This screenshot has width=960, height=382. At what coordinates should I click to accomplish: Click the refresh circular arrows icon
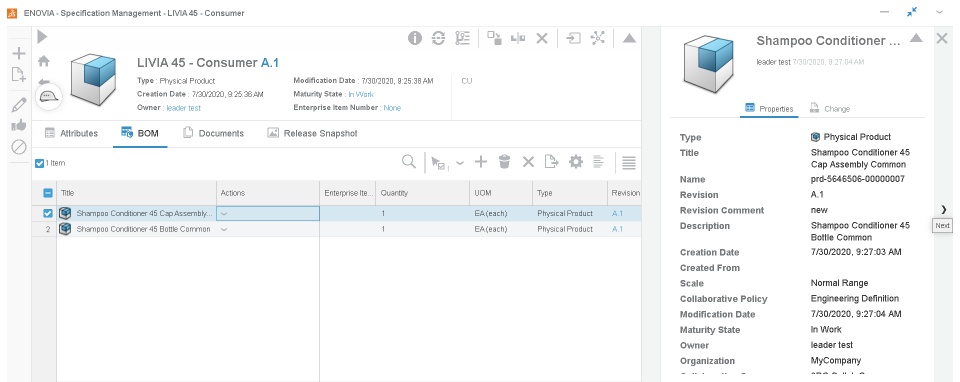coord(438,39)
